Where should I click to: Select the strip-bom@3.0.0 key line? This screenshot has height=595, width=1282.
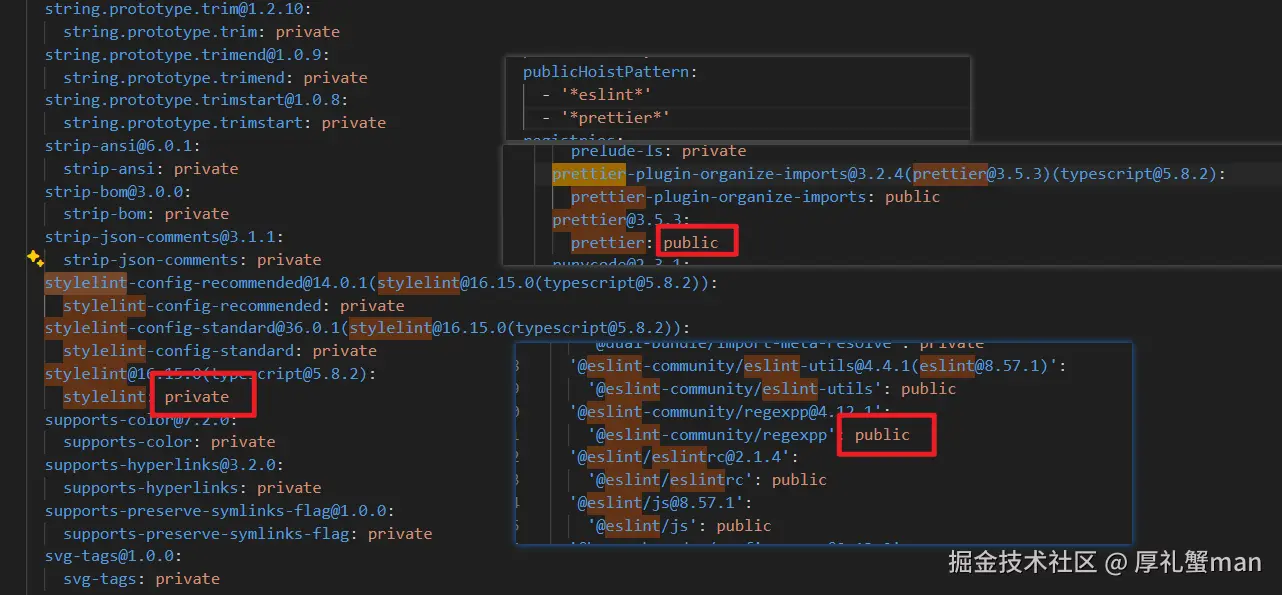(x=118, y=191)
